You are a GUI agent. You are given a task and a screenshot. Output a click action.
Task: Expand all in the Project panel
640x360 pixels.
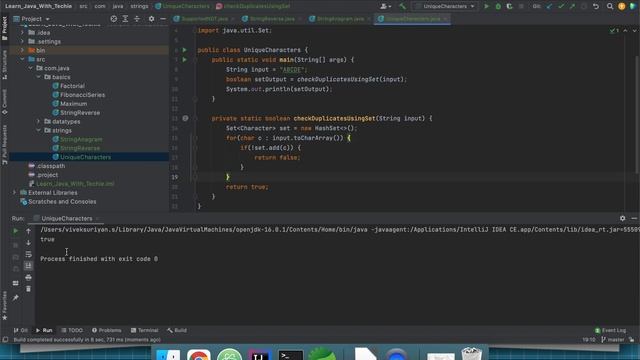point(125,19)
